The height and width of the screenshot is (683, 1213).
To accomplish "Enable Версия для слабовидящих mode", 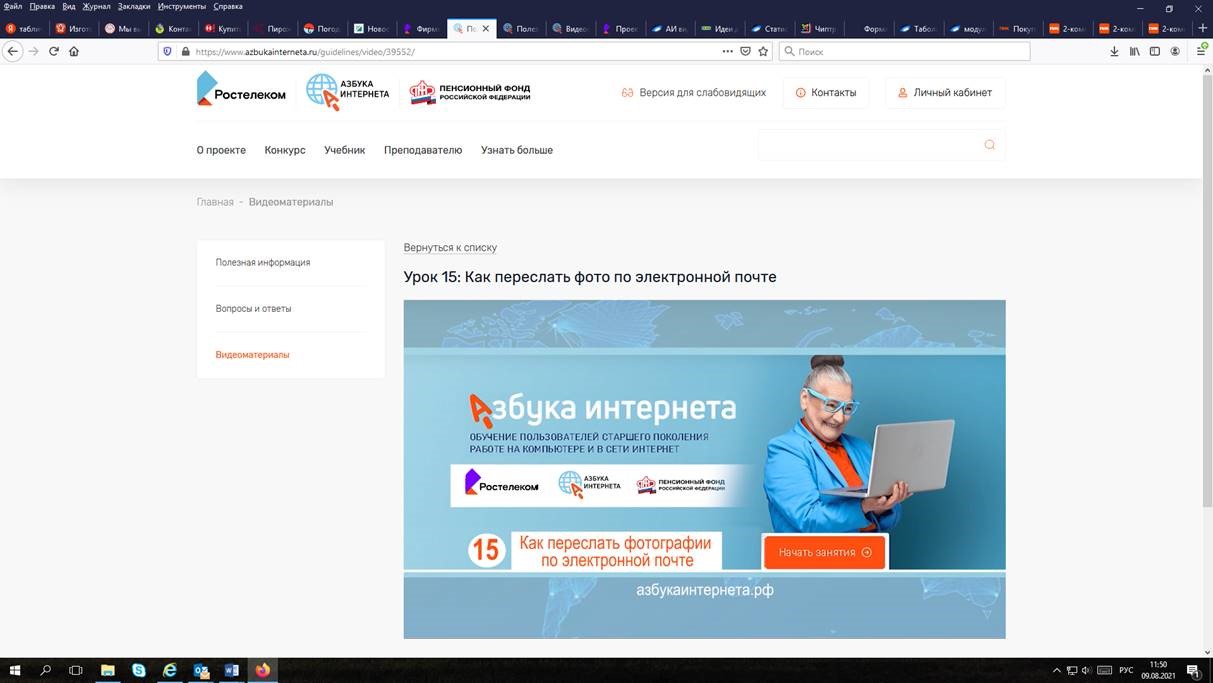I will click(694, 93).
